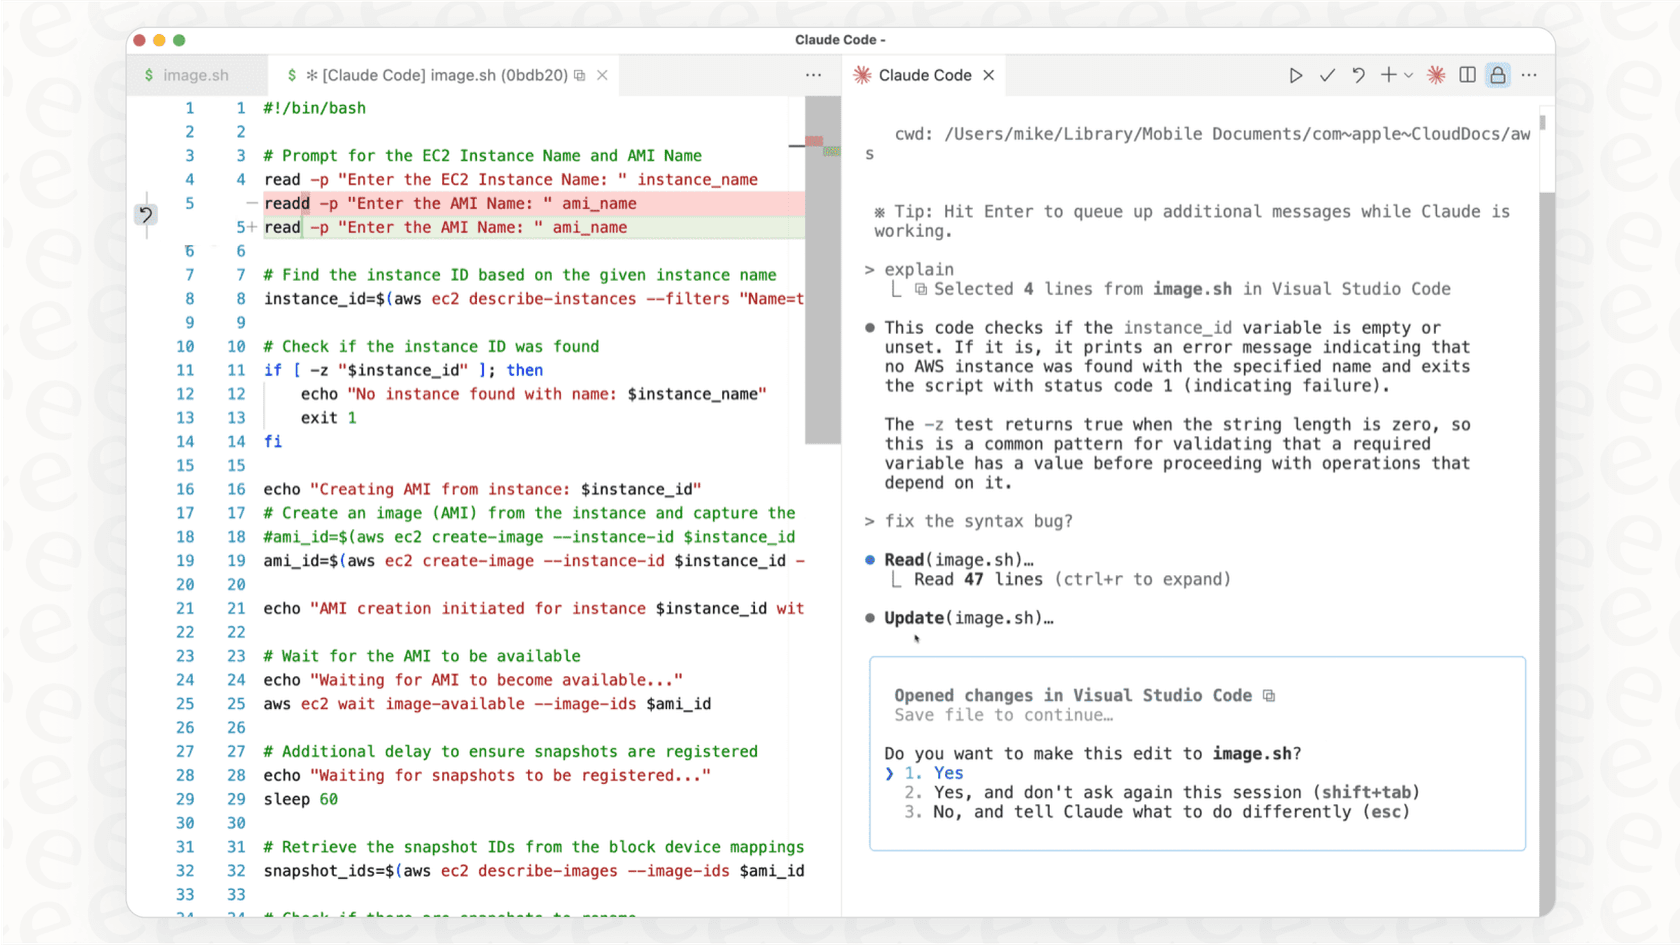Run the script with the play icon
The height and width of the screenshot is (945, 1680).
(x=1296, y=74)
